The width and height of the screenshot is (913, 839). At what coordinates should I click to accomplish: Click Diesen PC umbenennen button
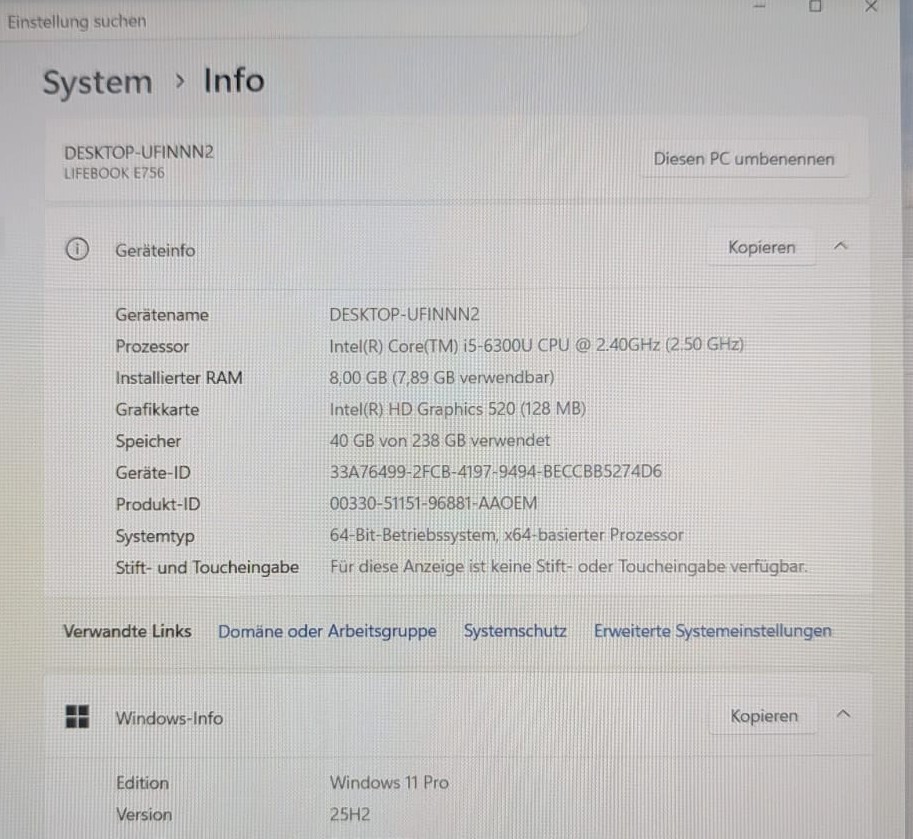coord(744,159)
